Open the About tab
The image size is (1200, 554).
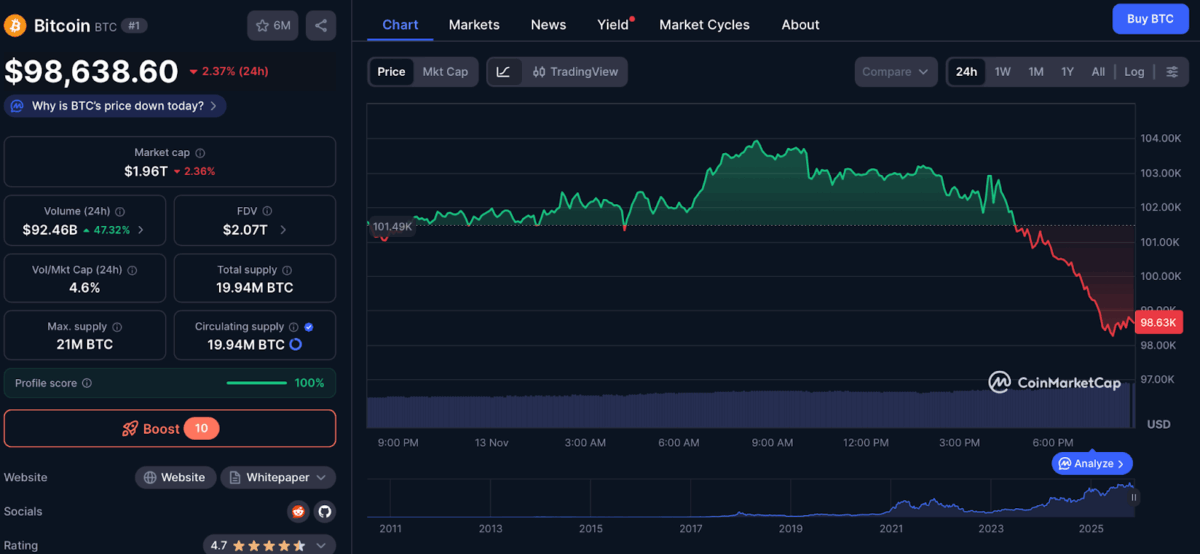tap(800, 25)
